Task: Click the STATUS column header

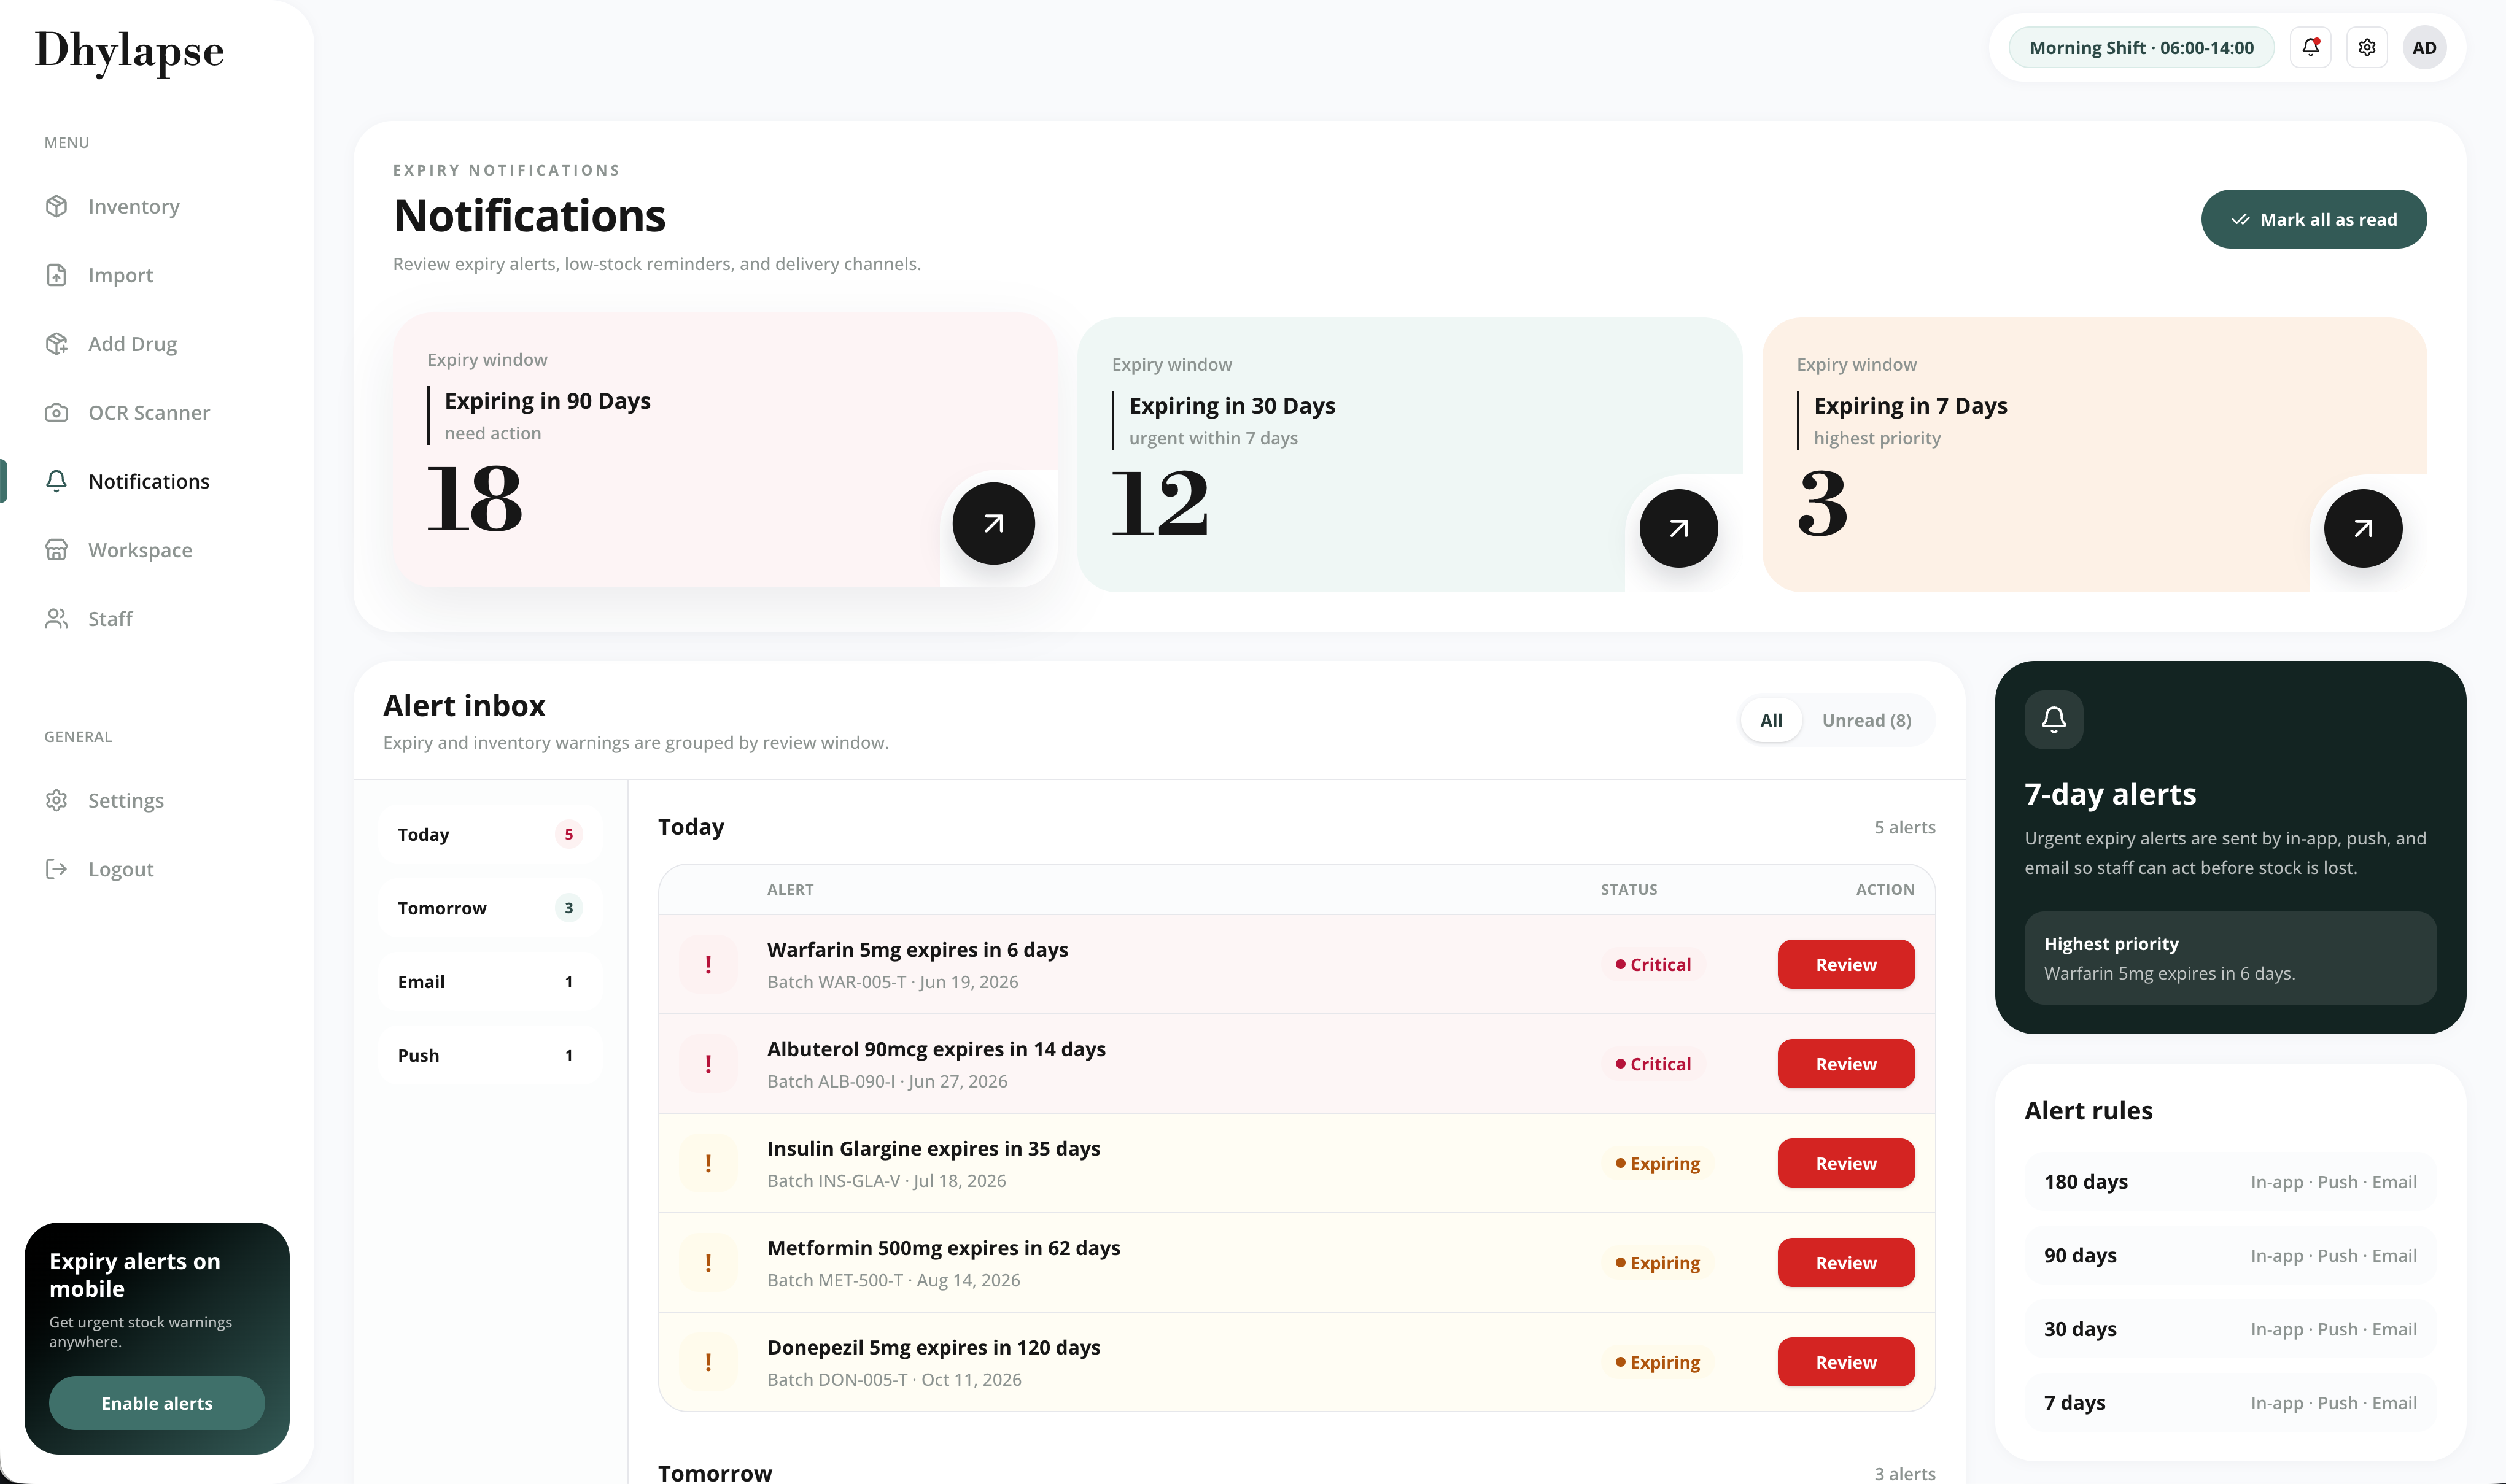Action: point(1628,889)
